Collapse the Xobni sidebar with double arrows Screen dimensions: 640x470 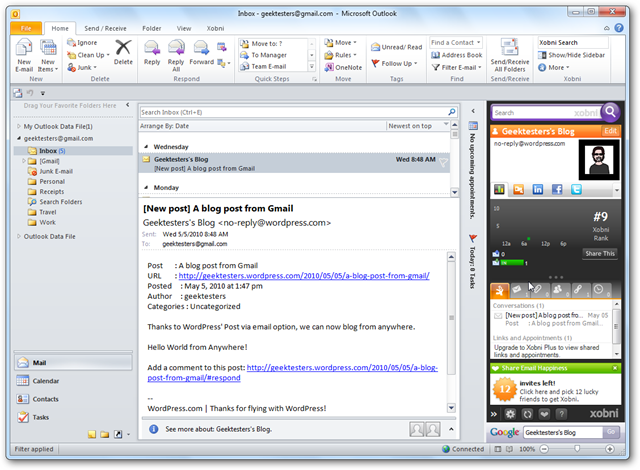click(494, 414)
